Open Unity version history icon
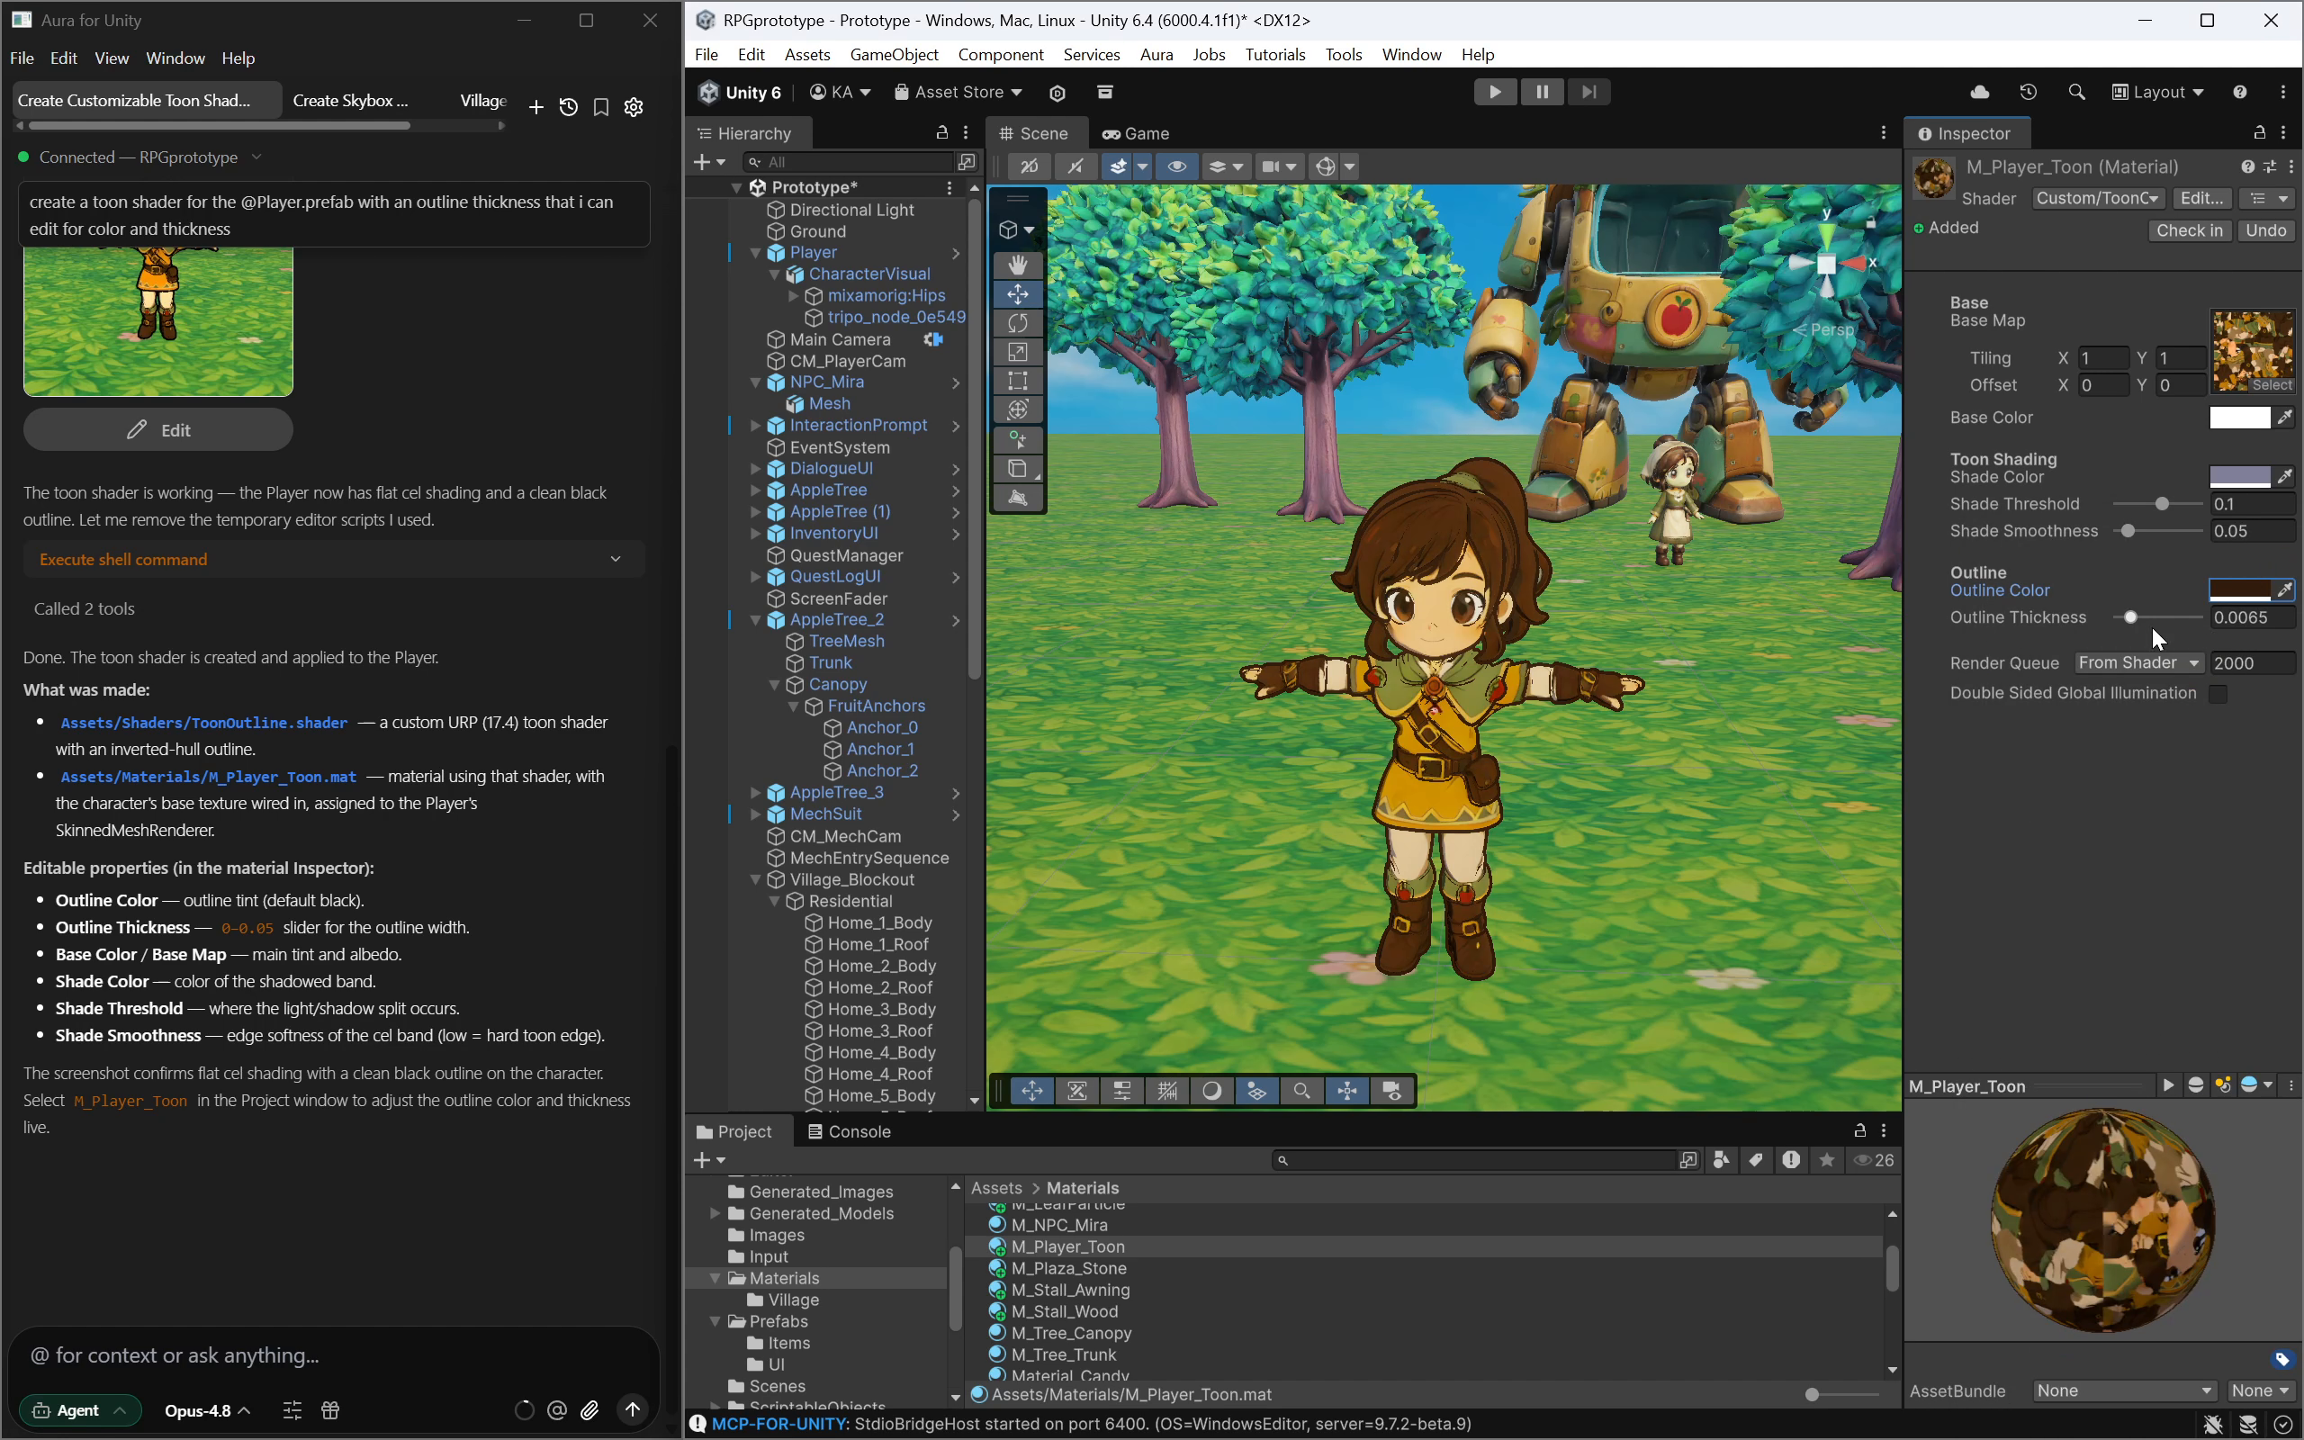This screenshot has width=2304, height=1440. coord(2028,92)
